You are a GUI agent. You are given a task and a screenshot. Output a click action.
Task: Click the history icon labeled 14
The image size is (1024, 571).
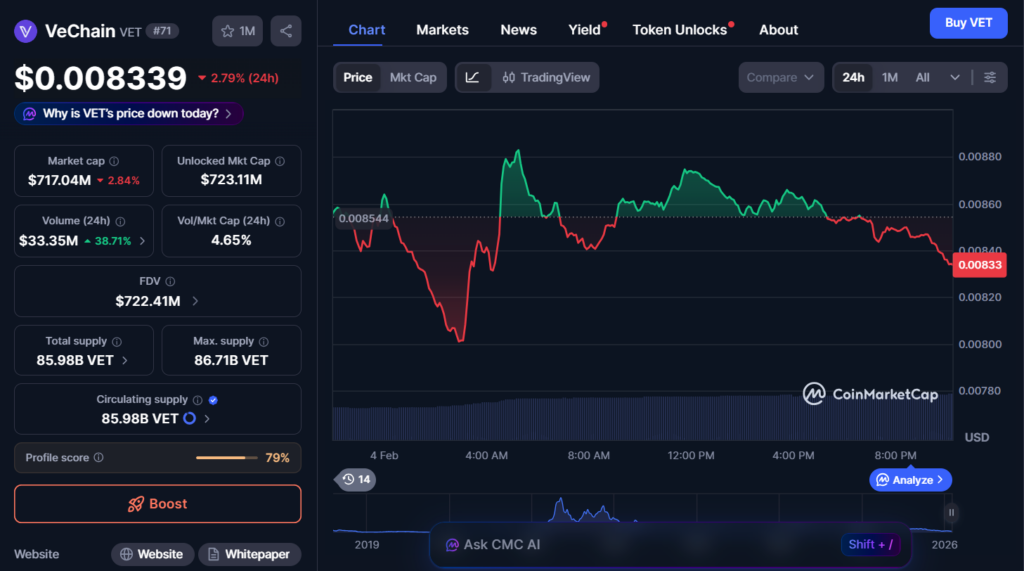pos(356,480)
